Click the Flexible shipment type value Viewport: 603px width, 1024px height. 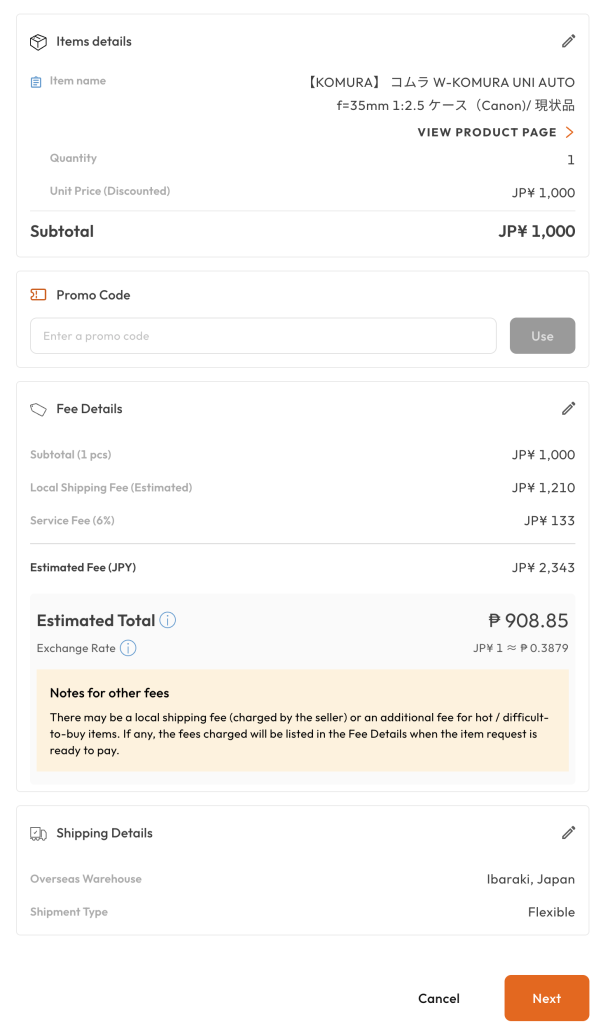pyautogui.click(x=551, y=912)
